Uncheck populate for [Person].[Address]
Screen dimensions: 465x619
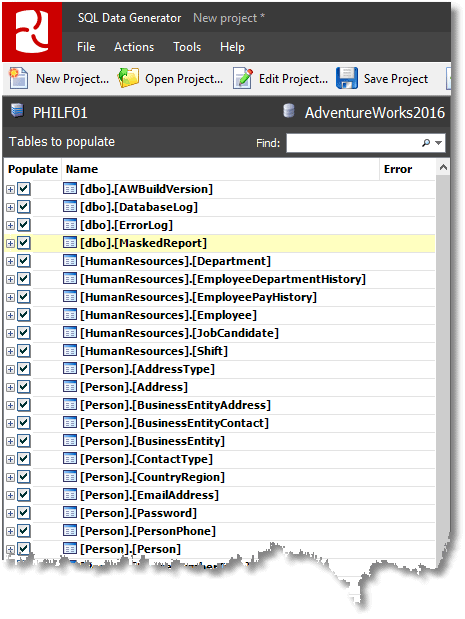tap(24, 387)
